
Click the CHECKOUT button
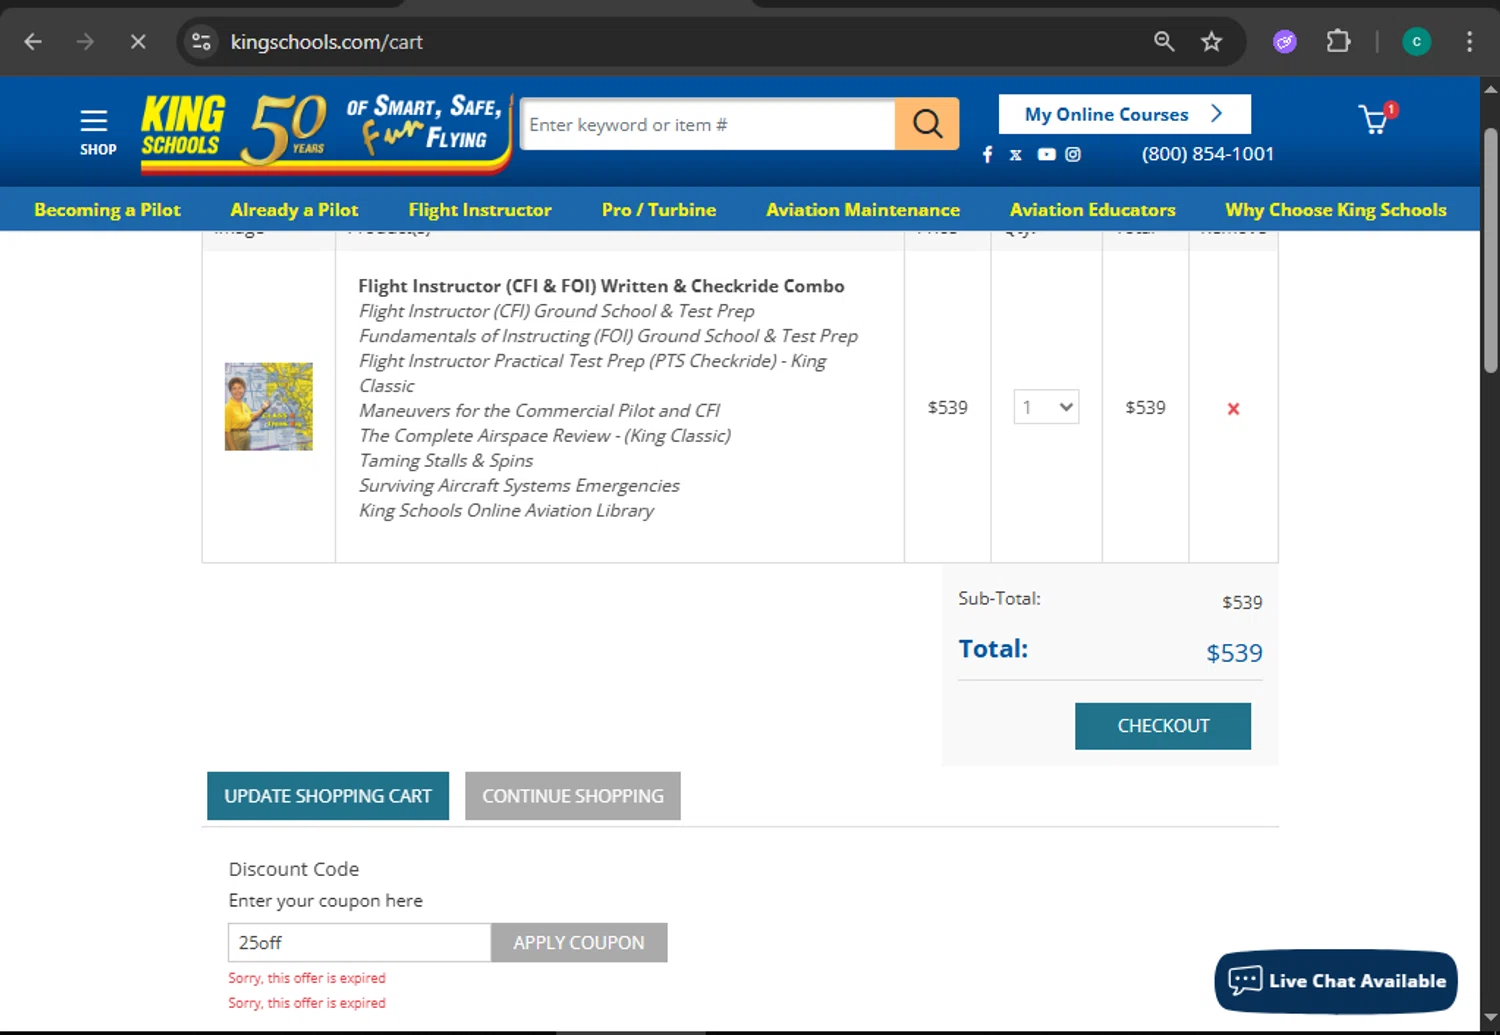(x=1163, y=726)
